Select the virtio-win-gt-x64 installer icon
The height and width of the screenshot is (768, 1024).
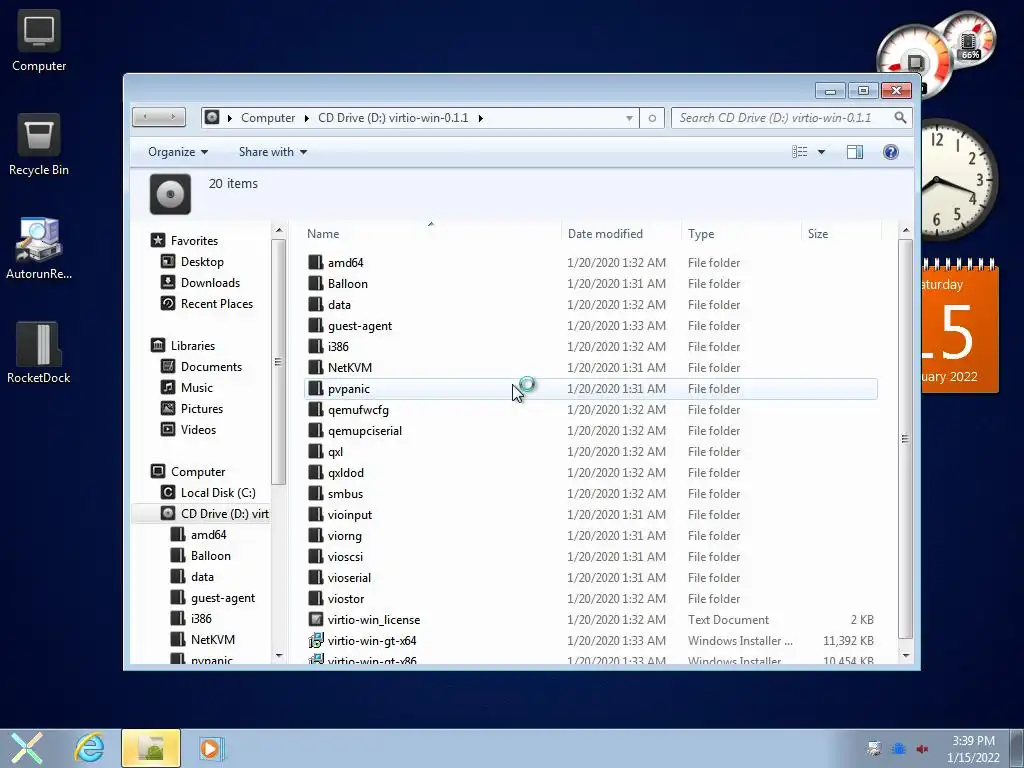(316, 641)
